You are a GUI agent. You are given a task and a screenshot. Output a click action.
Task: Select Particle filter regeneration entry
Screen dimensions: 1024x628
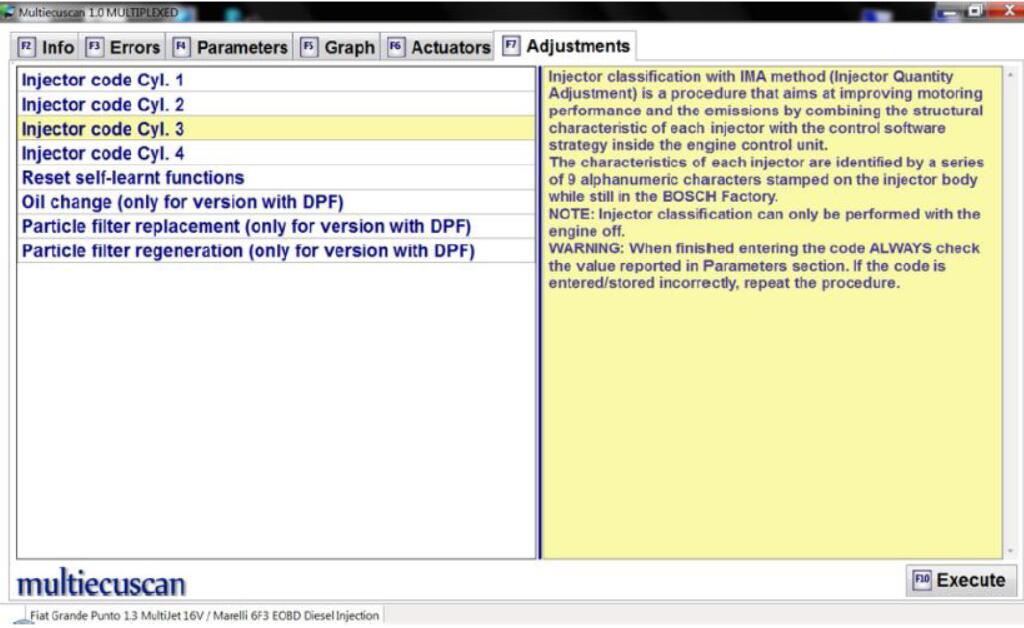click(276, 251)
